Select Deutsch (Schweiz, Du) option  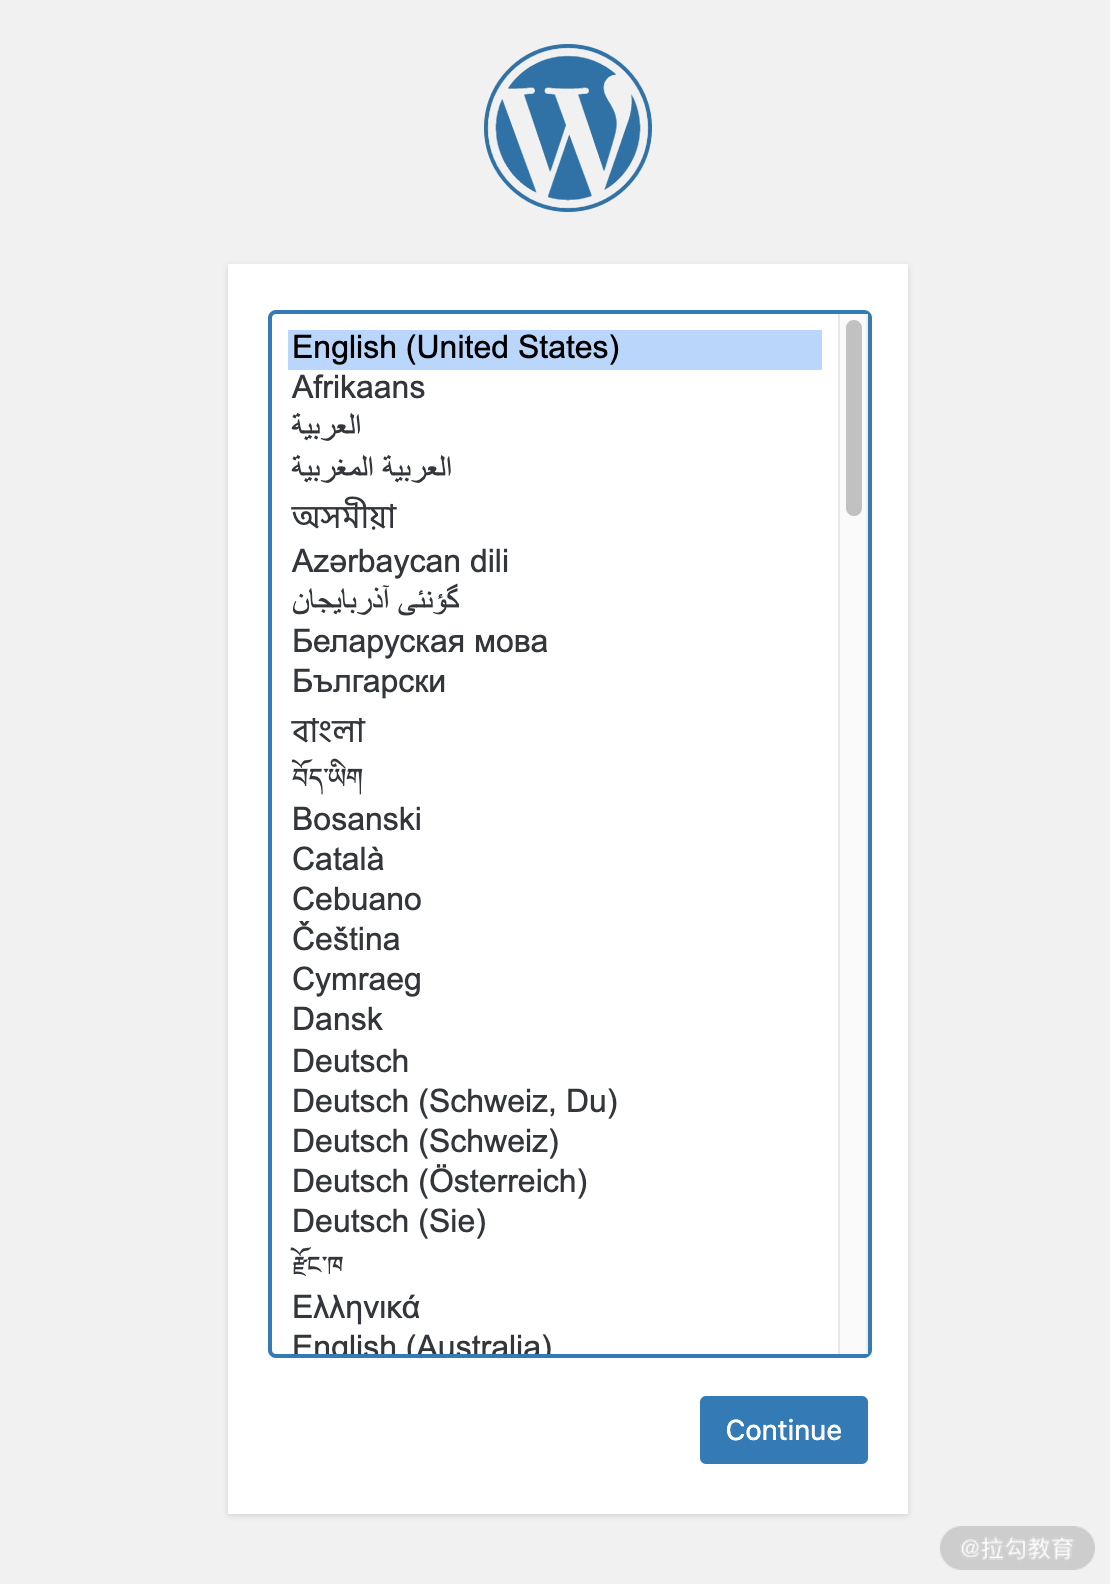pyautogui.click(x=455, y=1101)
